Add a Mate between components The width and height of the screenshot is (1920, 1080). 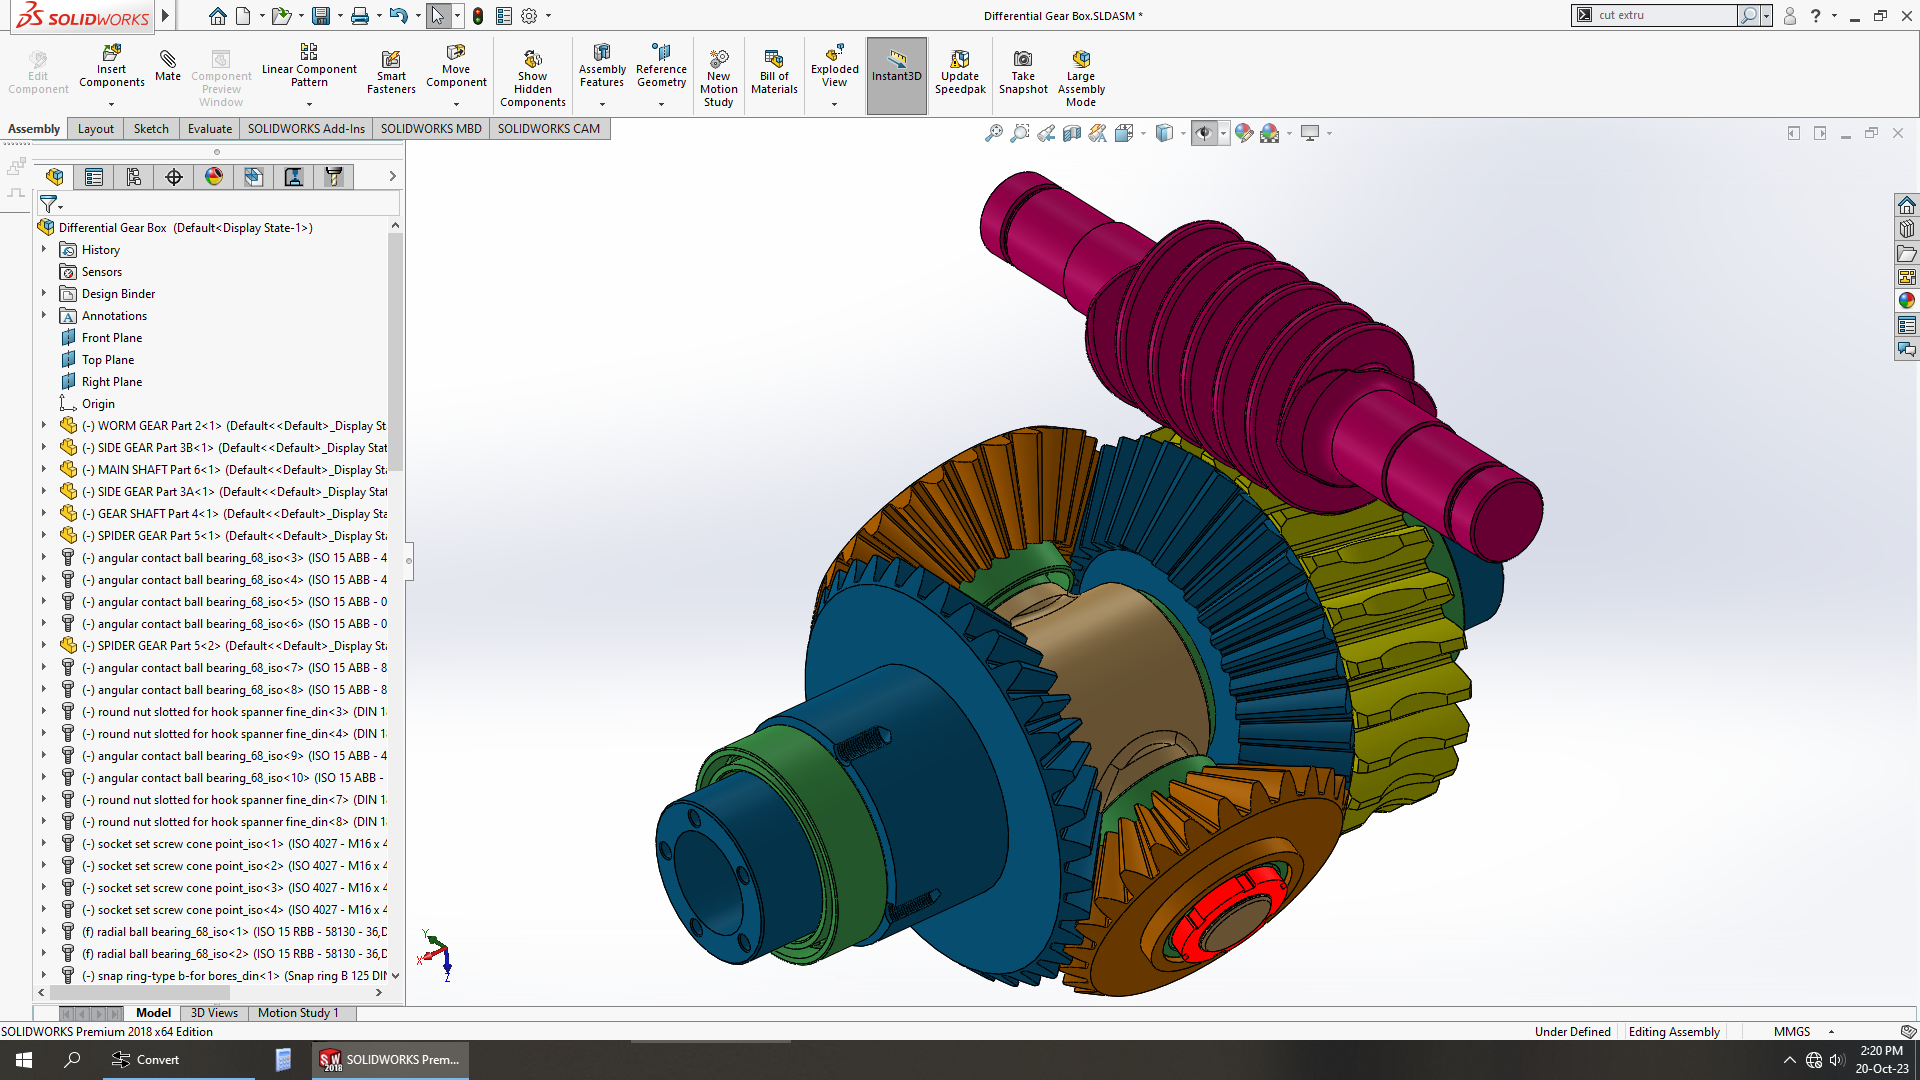(x=168, y=64)
